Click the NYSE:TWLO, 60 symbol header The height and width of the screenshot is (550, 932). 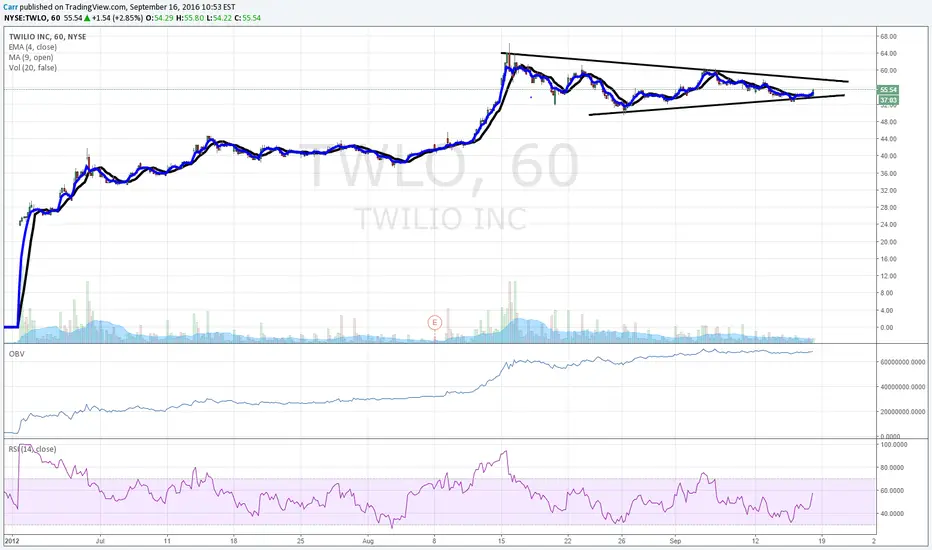(x=32, y=18)
